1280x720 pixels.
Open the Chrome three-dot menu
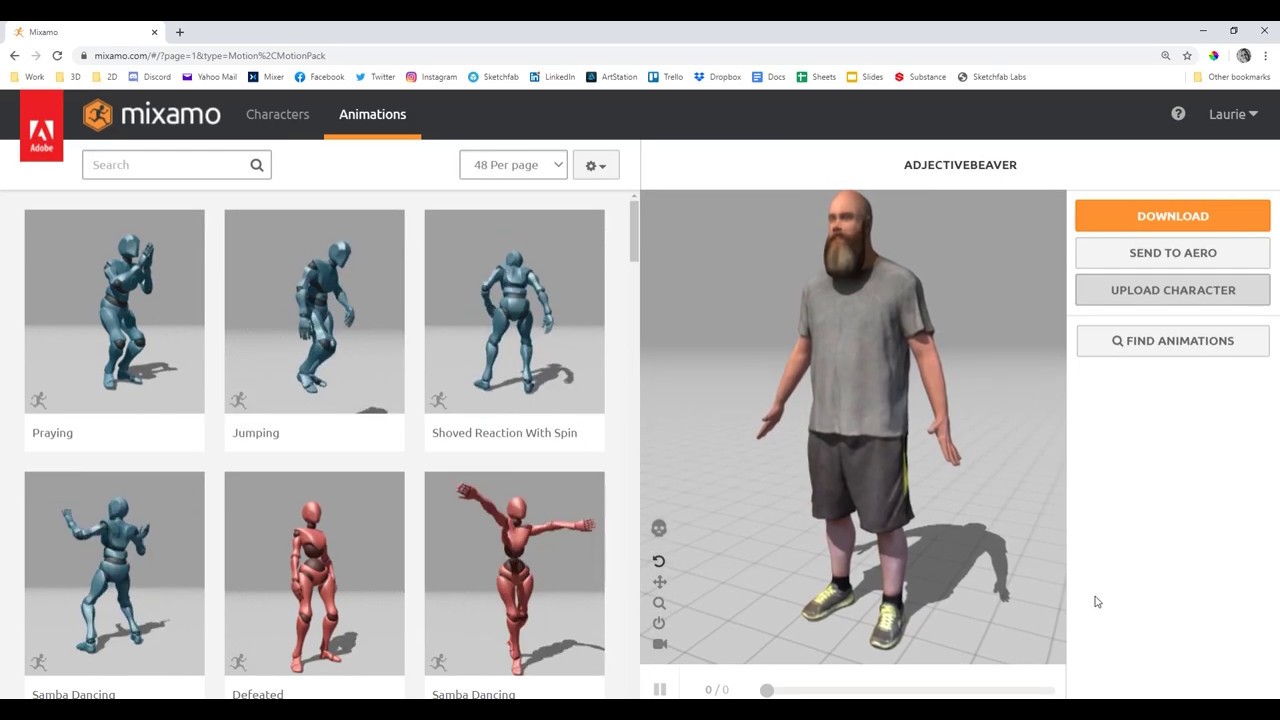(1266, 56)
